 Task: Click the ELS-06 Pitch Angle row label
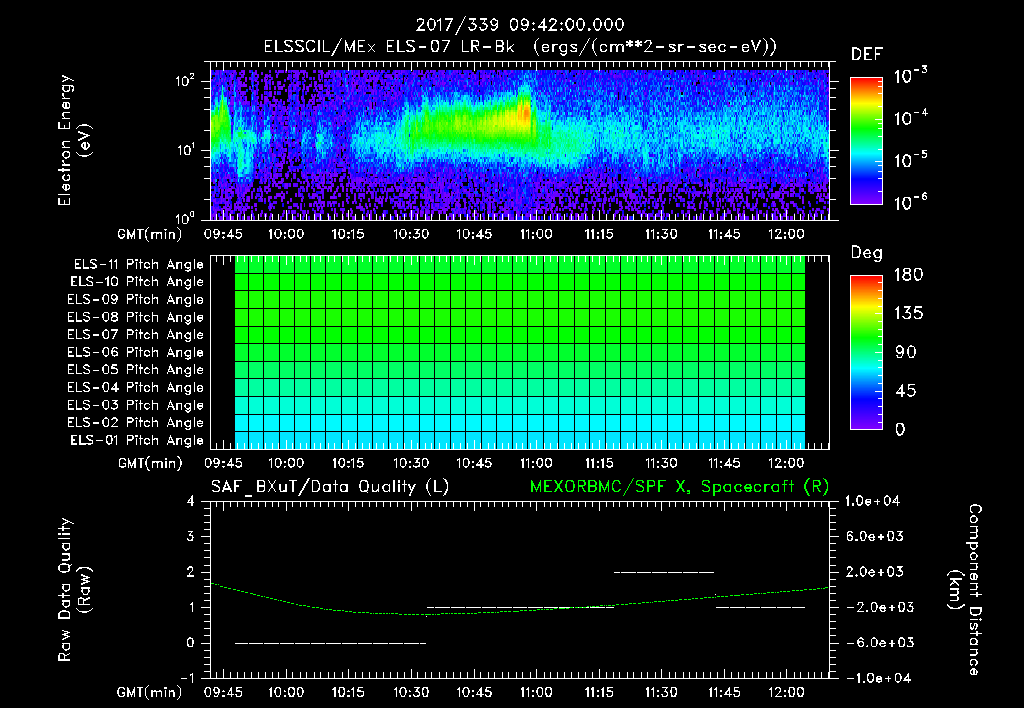(136, 353)
